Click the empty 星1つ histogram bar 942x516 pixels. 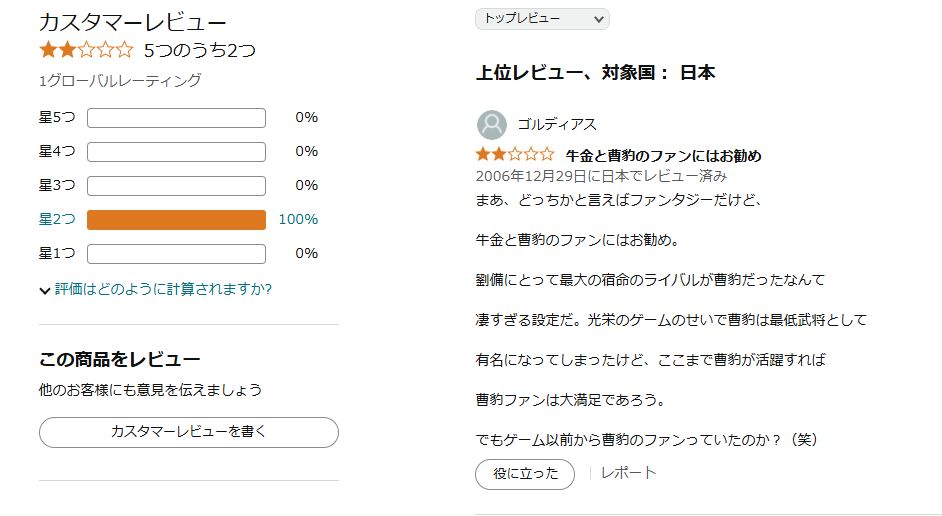coord(176,254)
